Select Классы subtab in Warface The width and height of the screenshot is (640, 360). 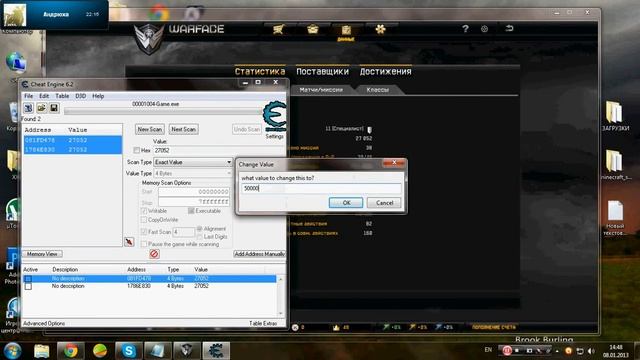coord(378,90)
